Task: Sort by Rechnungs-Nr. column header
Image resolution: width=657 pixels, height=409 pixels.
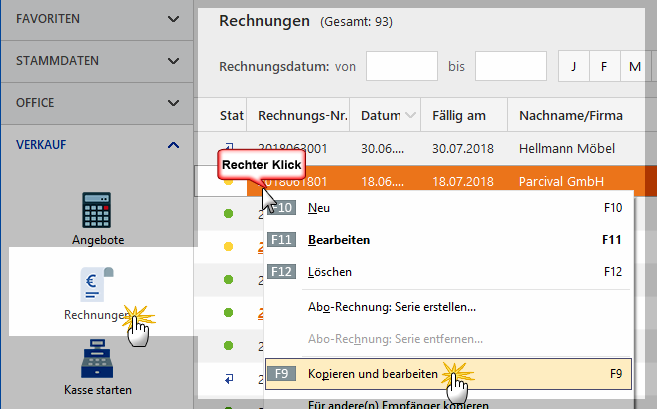Action: click(x=298, y=115)
